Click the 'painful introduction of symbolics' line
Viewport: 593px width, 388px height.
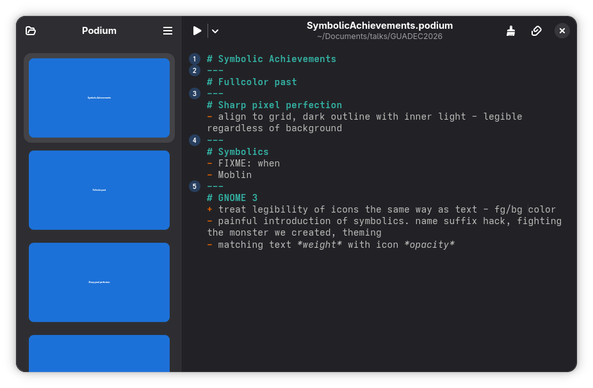point(384,221)
